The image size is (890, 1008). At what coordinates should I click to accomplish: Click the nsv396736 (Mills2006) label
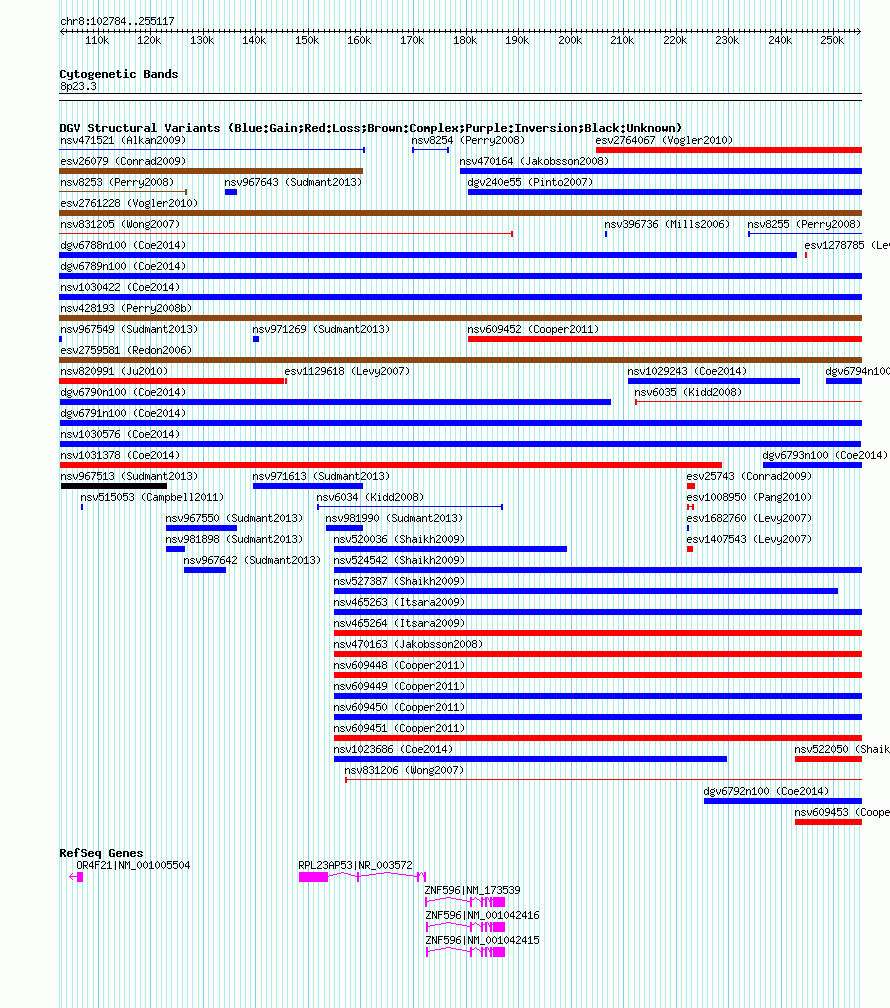[667, 224]
